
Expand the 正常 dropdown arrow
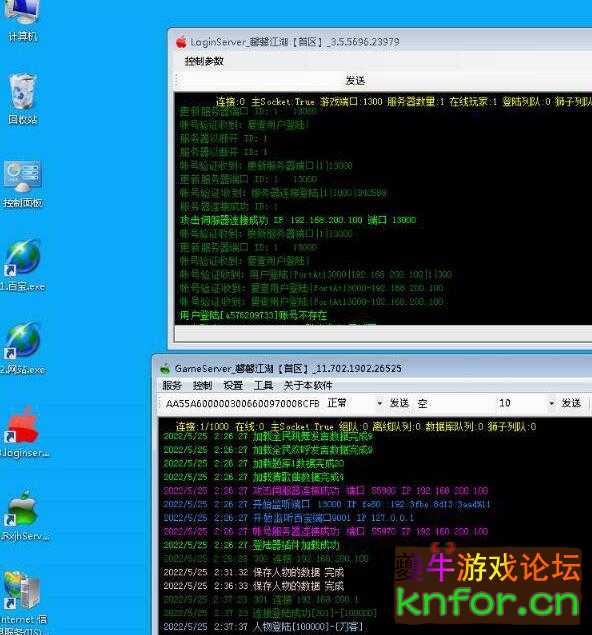tap(379, 403)
